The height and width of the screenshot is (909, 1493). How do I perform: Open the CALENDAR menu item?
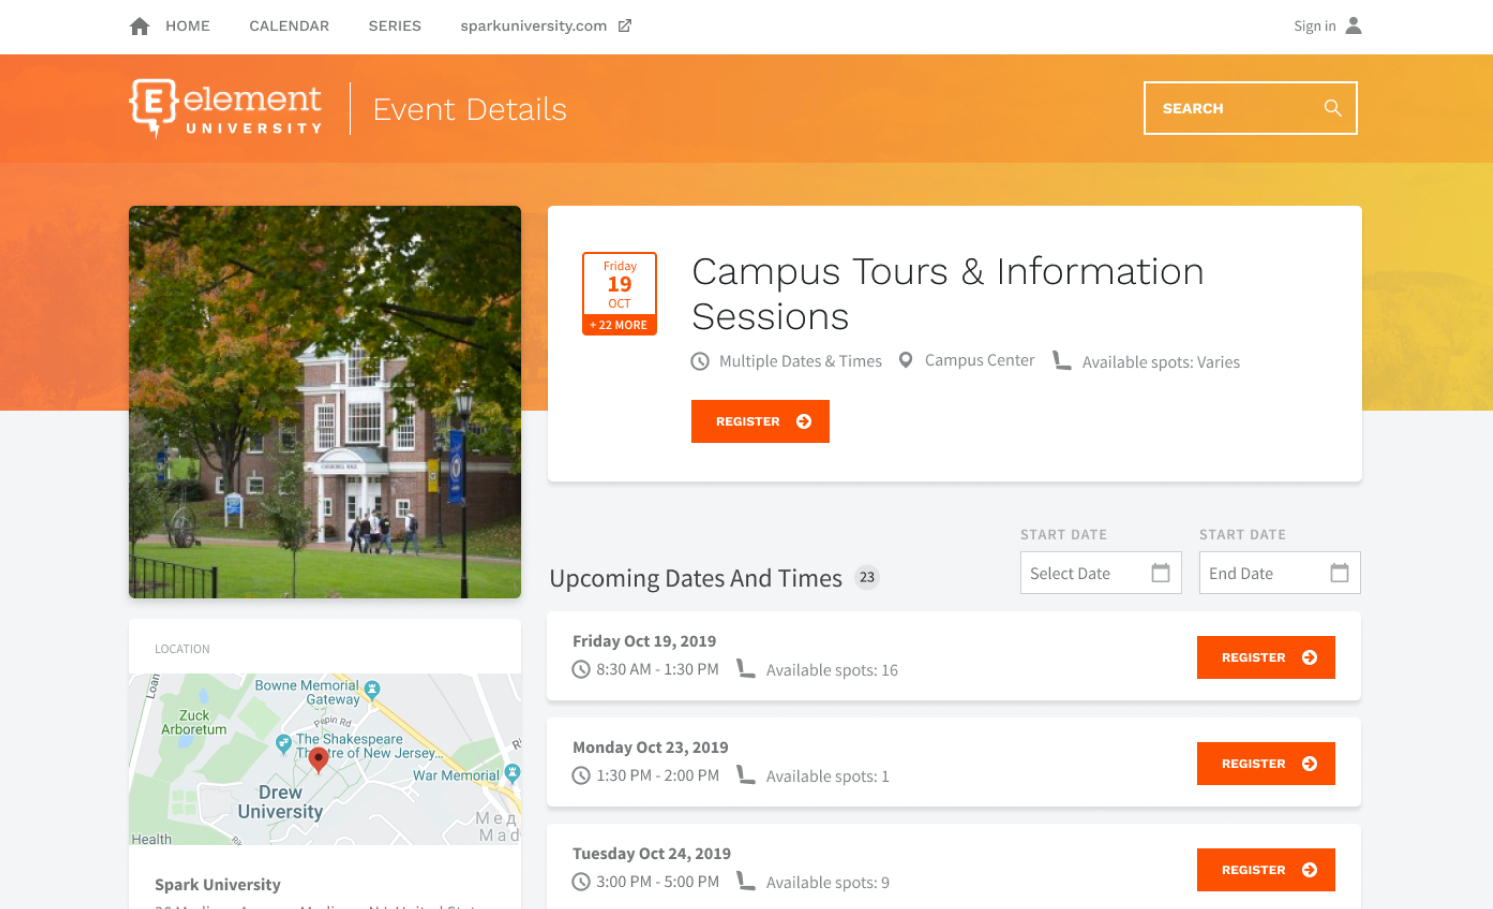point(289,25)
